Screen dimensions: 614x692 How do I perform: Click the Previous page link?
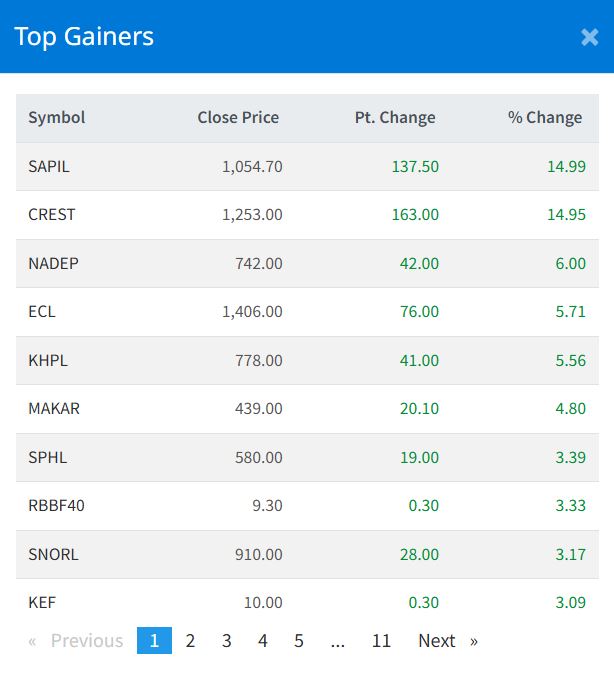click(x=76, y=640)
